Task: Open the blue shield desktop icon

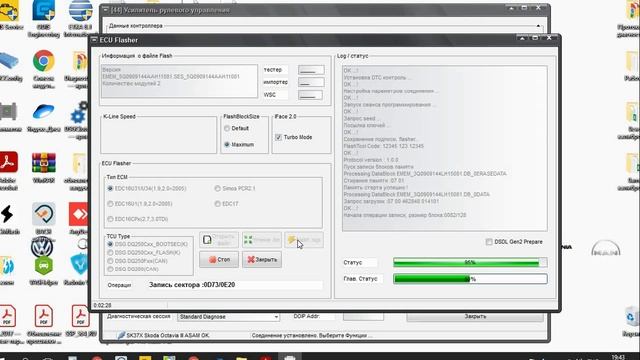Action: pyautogui.click(x=79, y=264)
